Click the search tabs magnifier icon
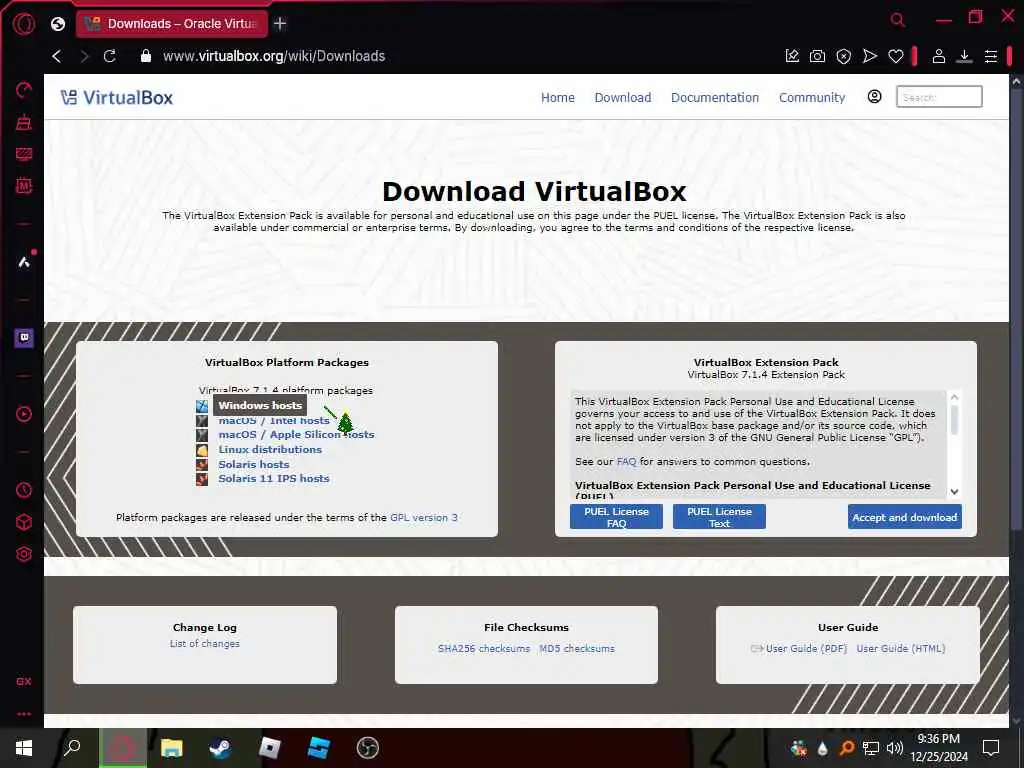Image resolution: width=1024 pixels, height=768 pixels. coord(898,20)
